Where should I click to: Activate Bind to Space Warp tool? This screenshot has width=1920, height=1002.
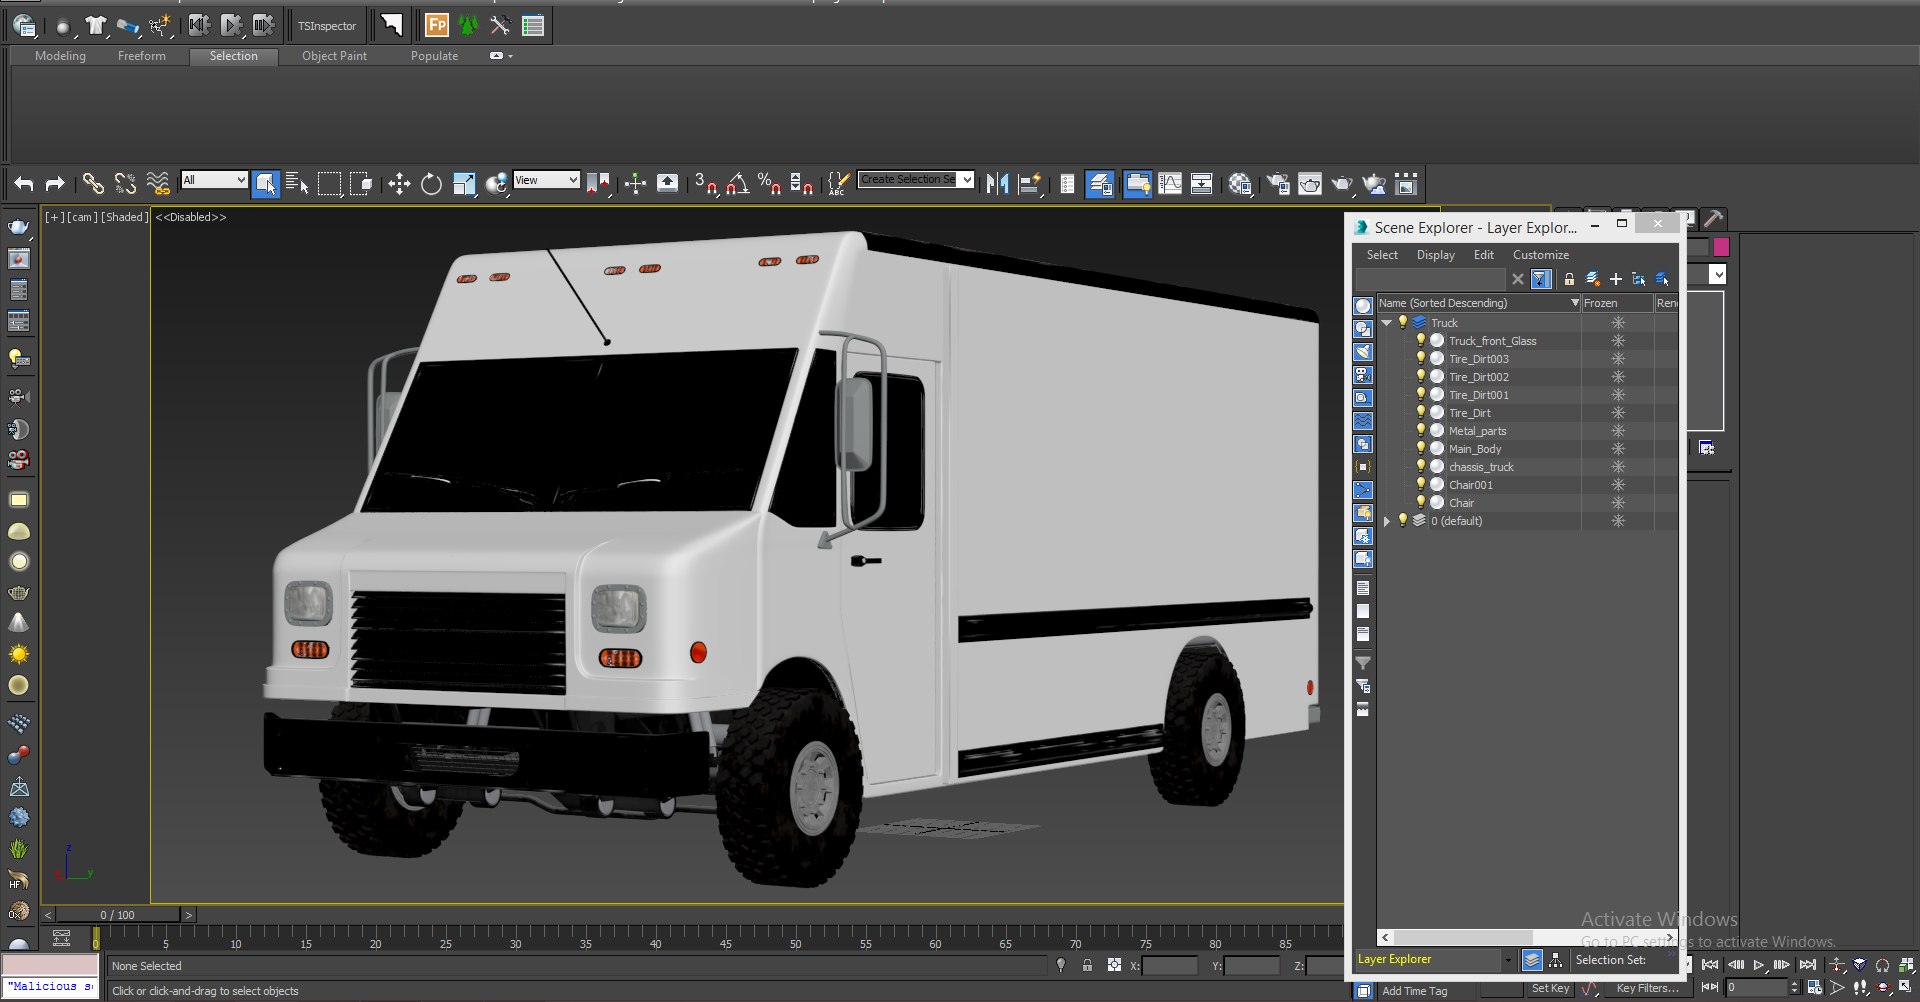point(158,183)
